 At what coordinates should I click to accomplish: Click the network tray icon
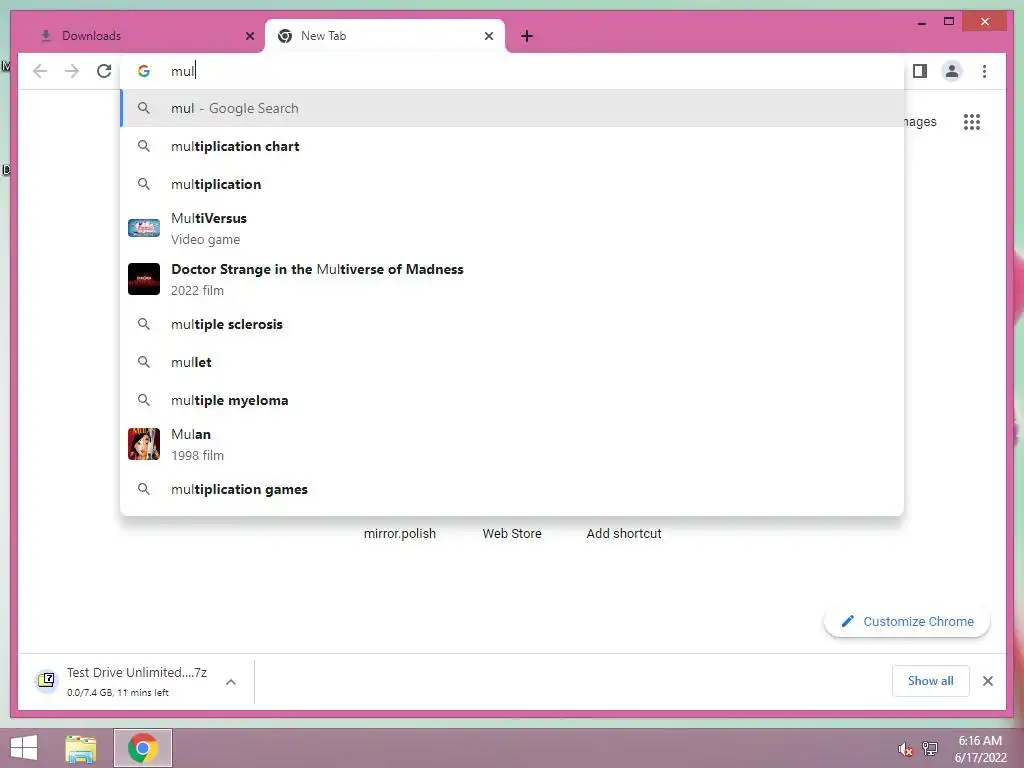(x=930, y=749)
